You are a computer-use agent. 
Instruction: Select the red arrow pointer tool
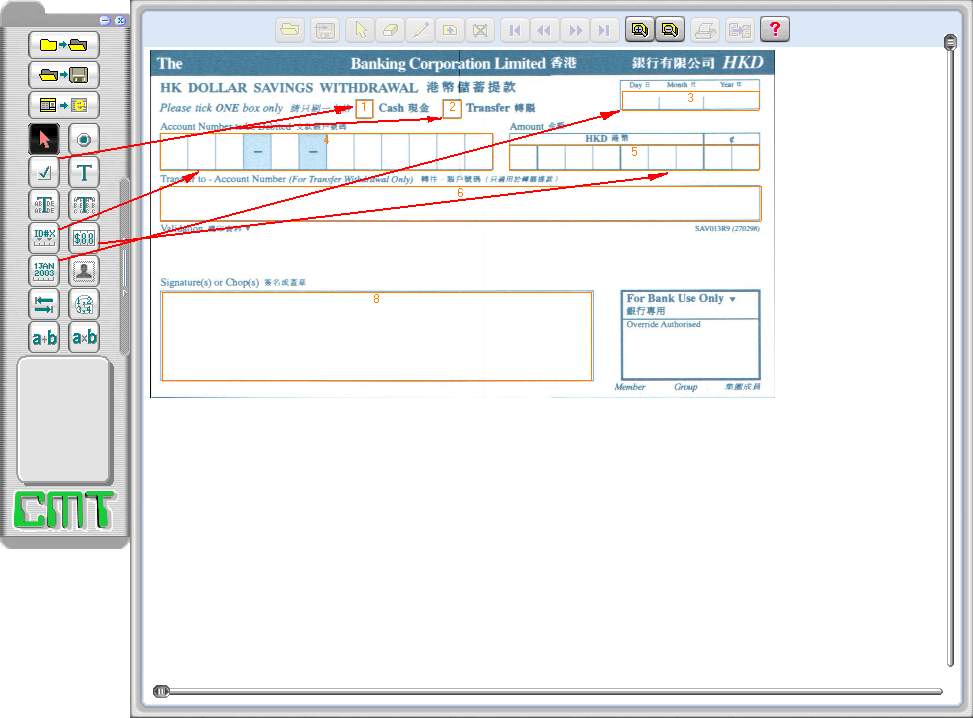pyautogui.click(x=43, y=140)
